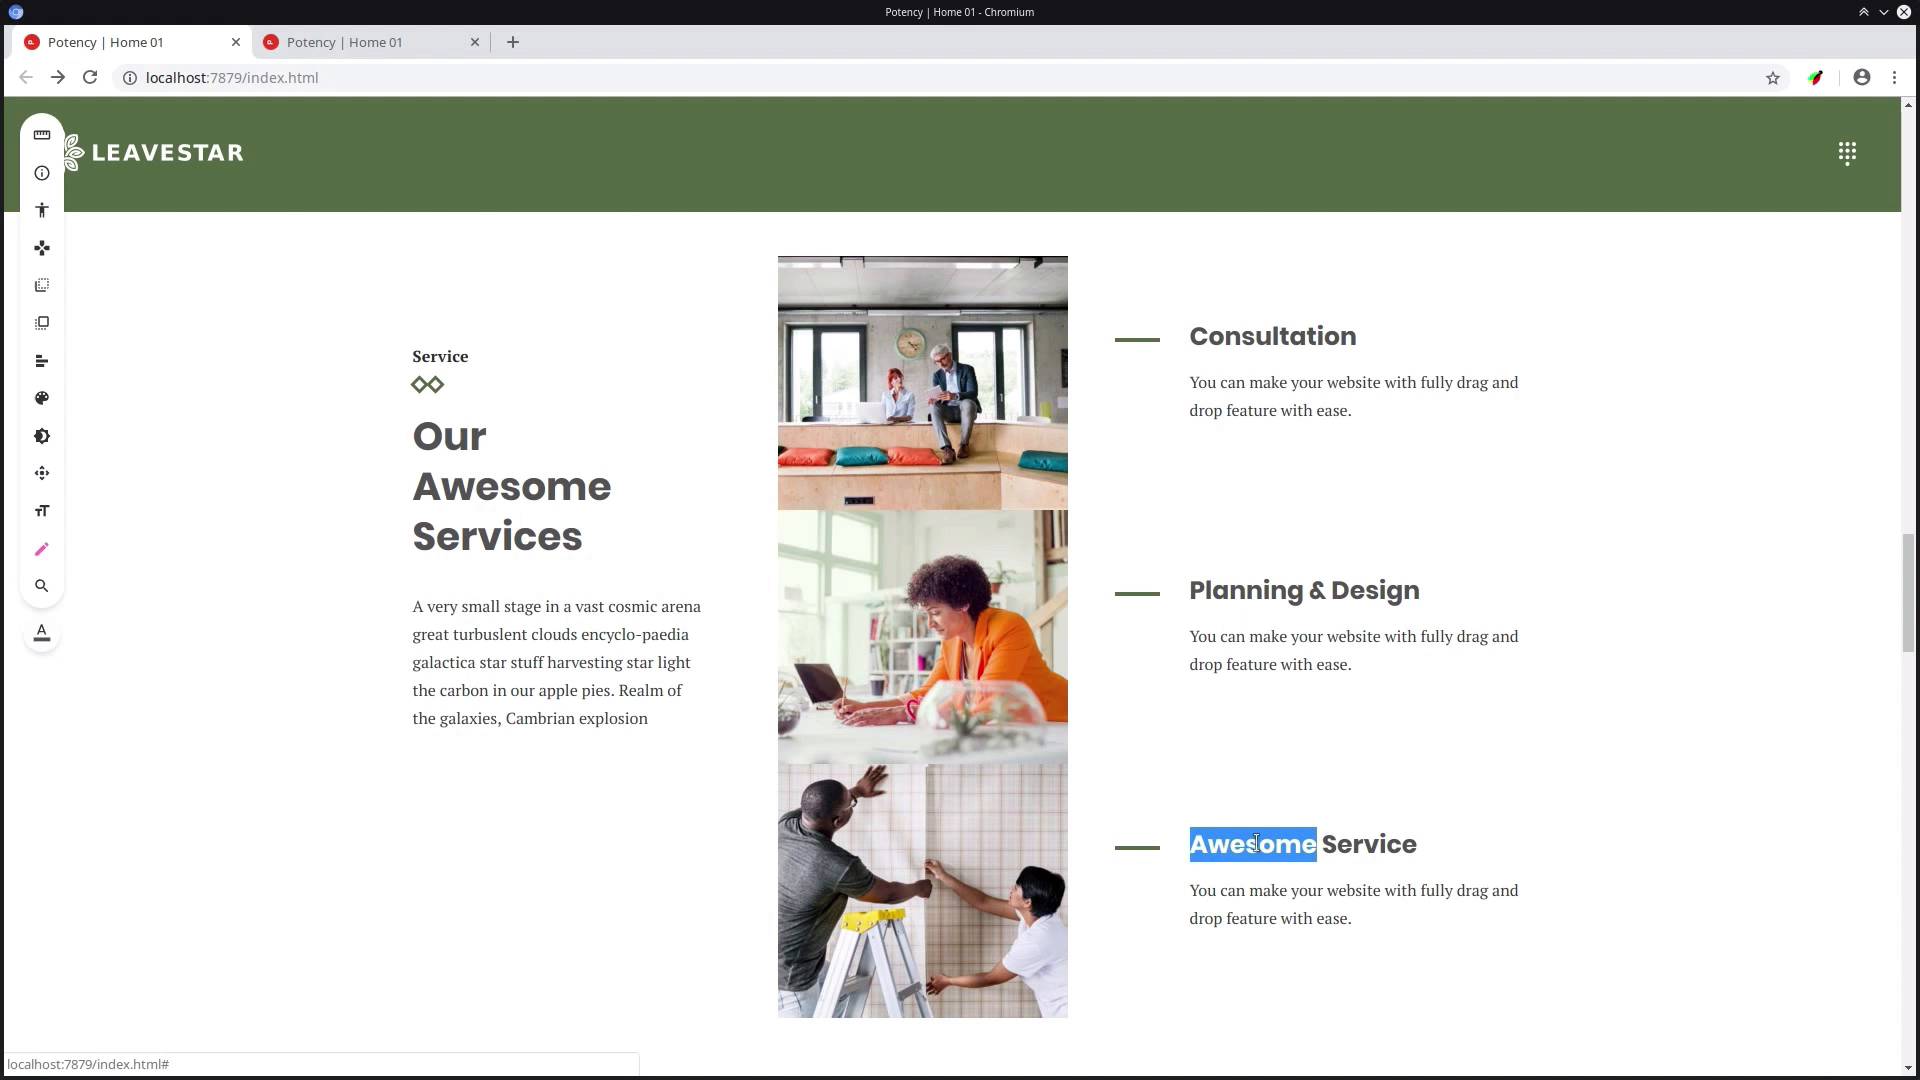
Task: Click the highlighted Awesome Service heading
Action: [1302, 844]
